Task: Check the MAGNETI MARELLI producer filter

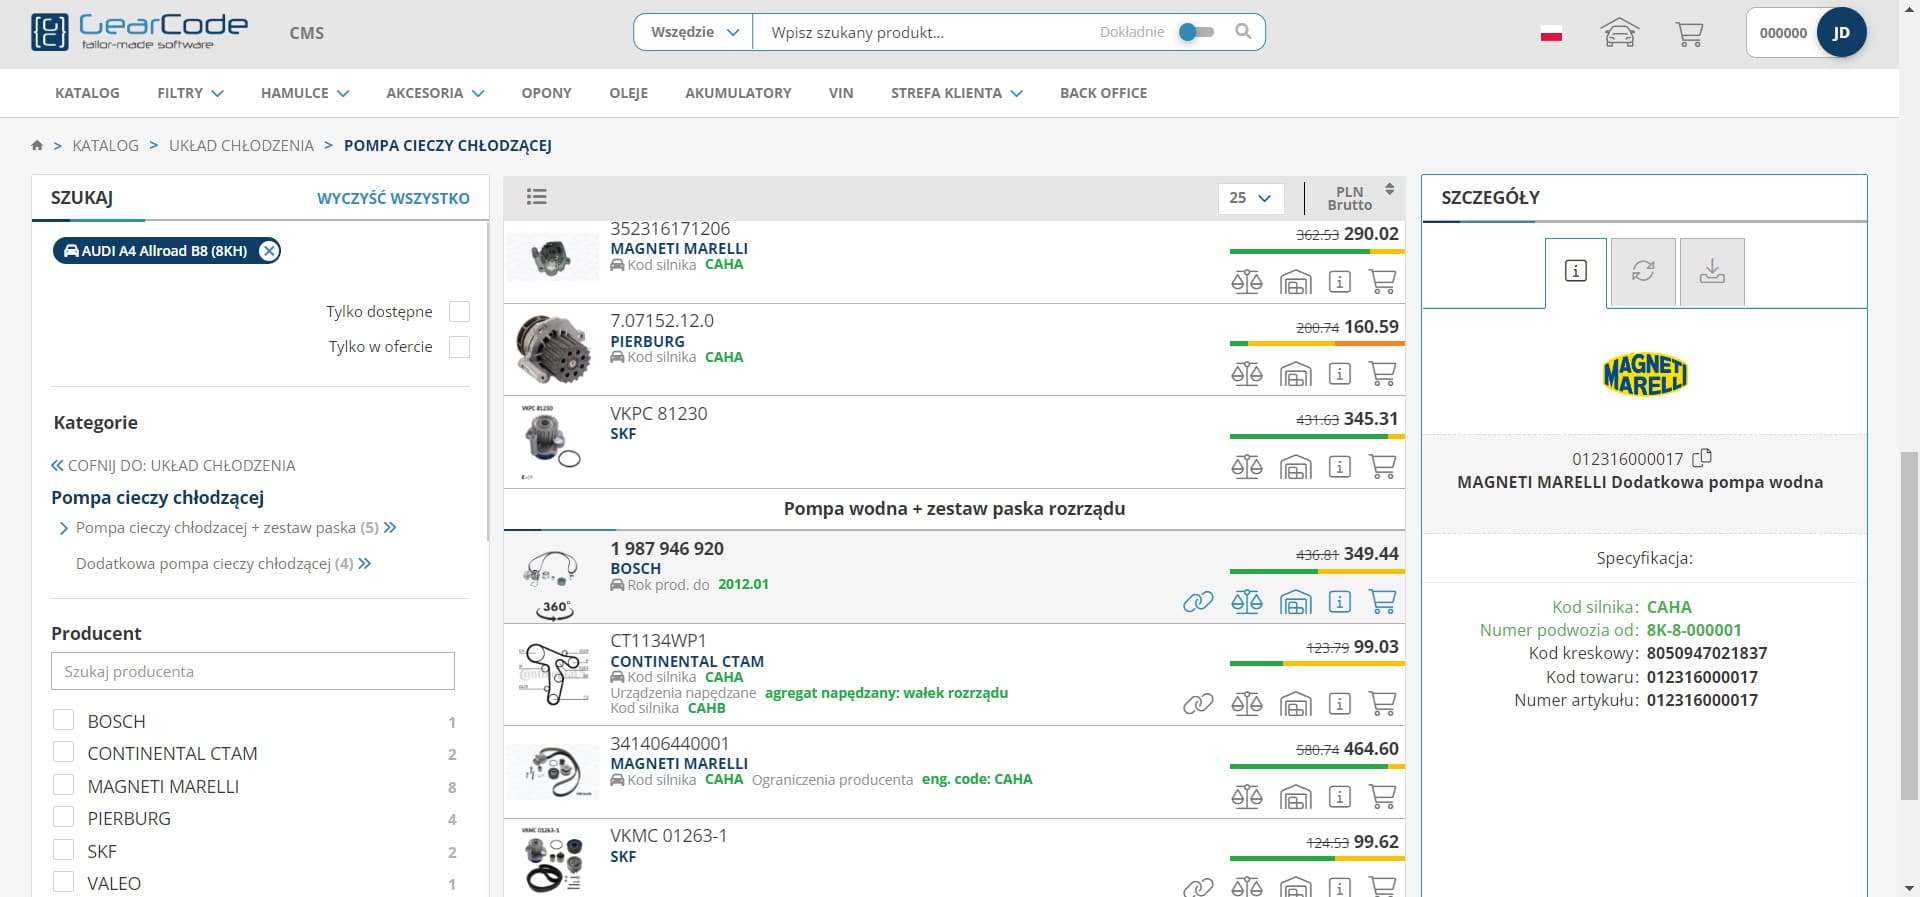Action: tap(63, 785)
